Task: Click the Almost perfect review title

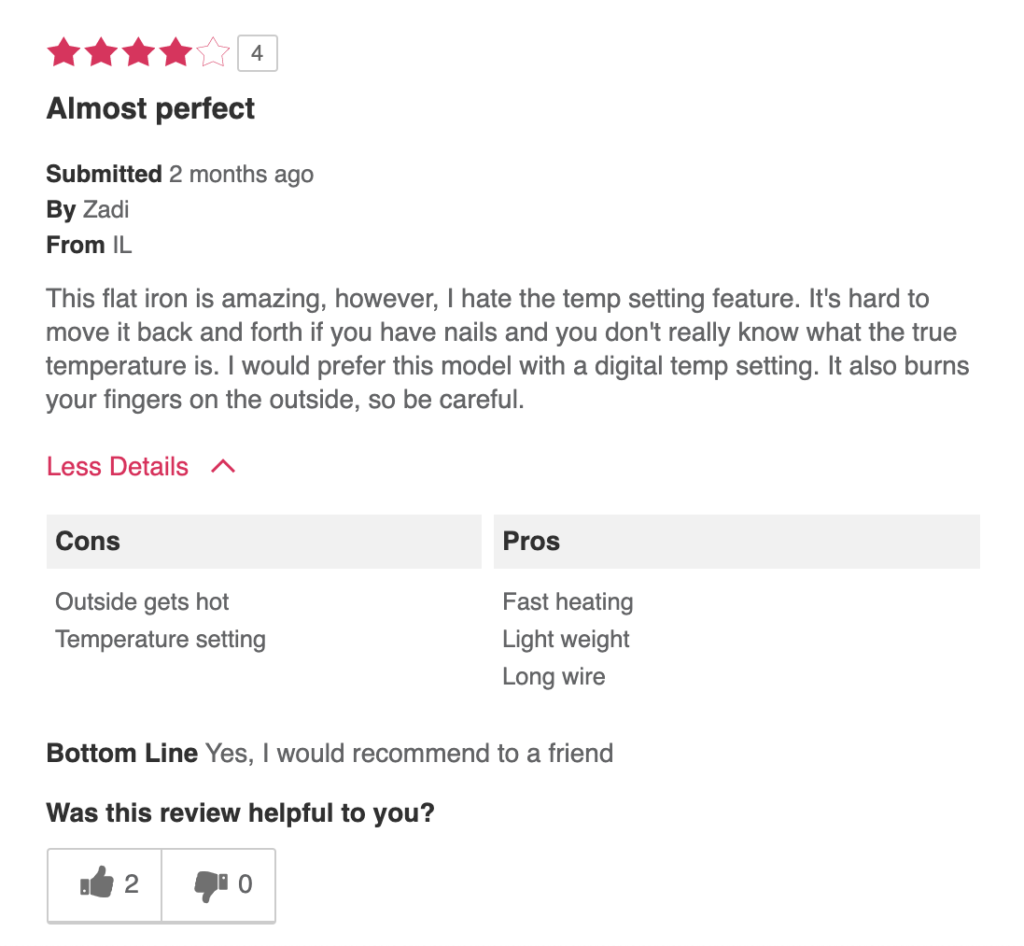Action: tap(150, 108)
